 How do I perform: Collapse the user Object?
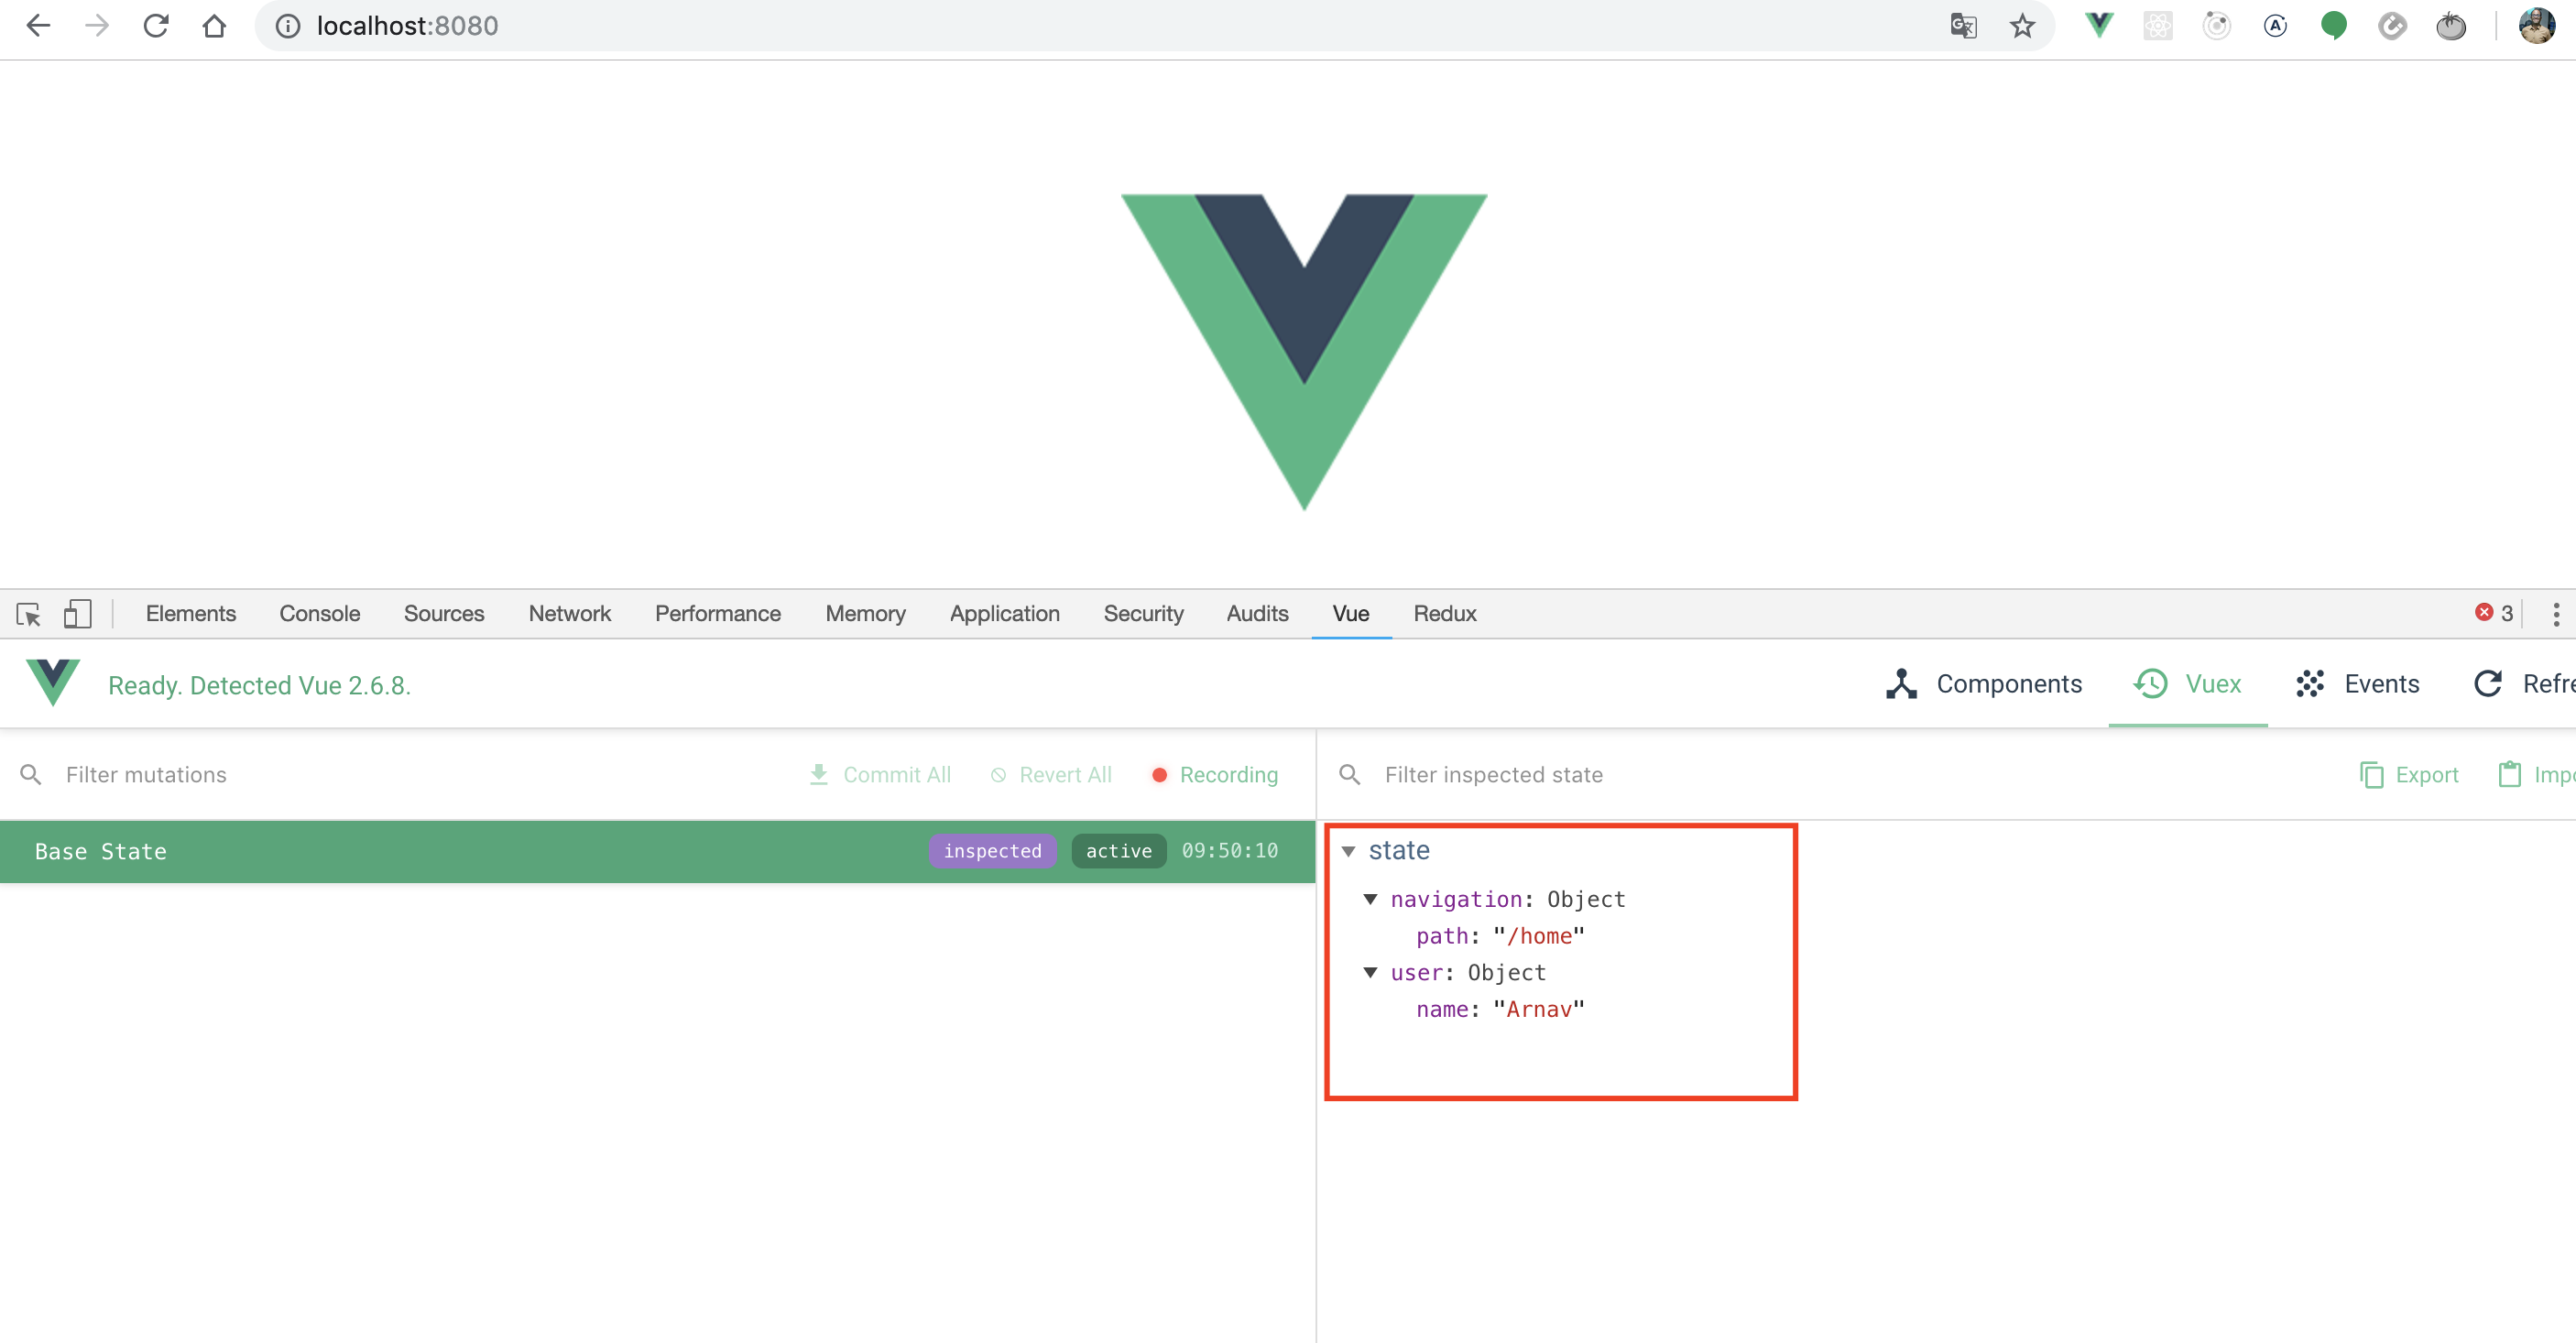pos(1370,972)
